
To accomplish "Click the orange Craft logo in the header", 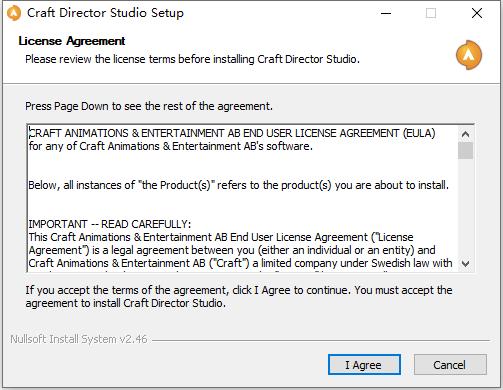I will tap(469, 55).
